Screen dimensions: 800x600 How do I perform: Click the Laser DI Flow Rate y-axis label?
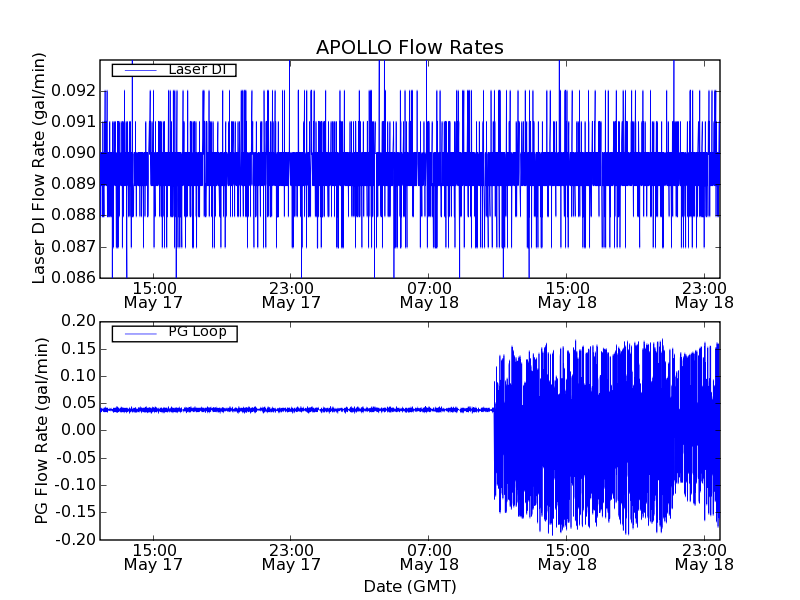40,168
